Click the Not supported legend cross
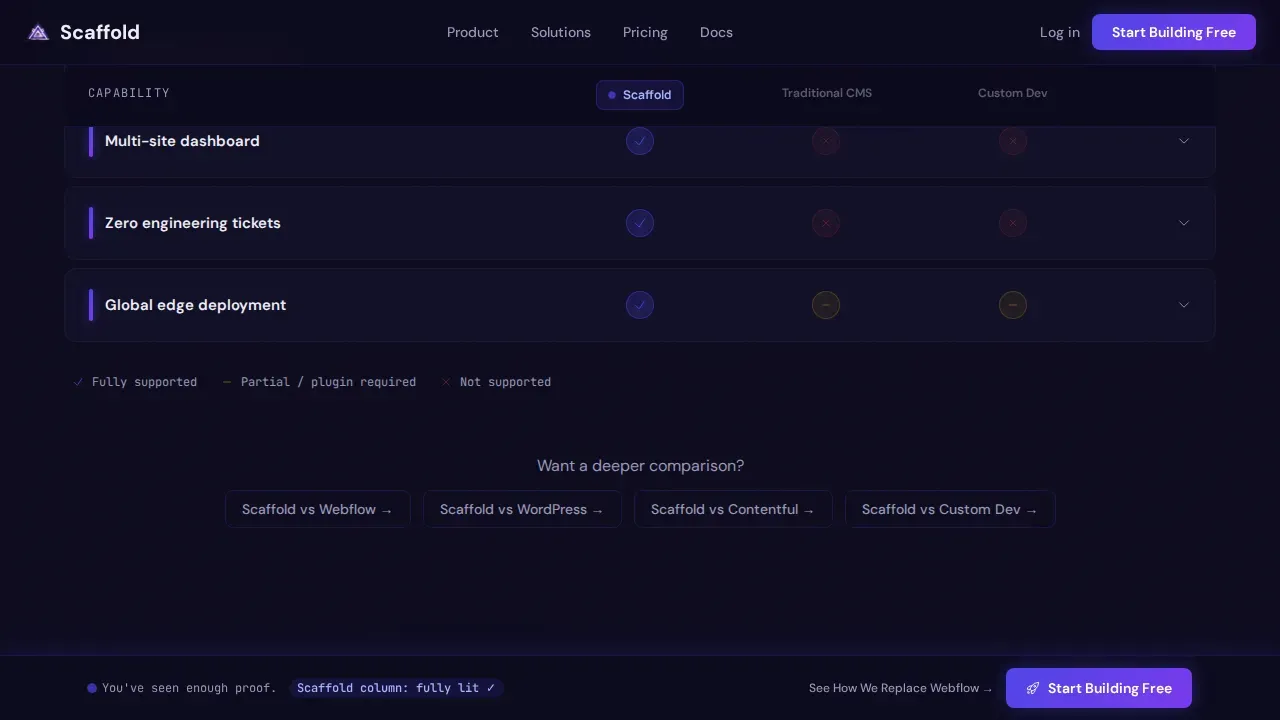1280x720 pixels. pos(446,382)
